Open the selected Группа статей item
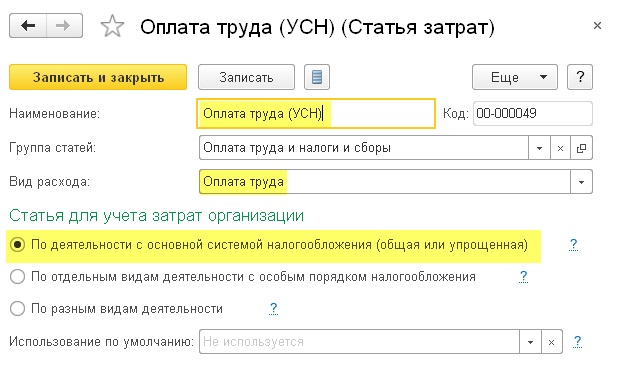Screen dimensions: 641x391 coord(581,148)
